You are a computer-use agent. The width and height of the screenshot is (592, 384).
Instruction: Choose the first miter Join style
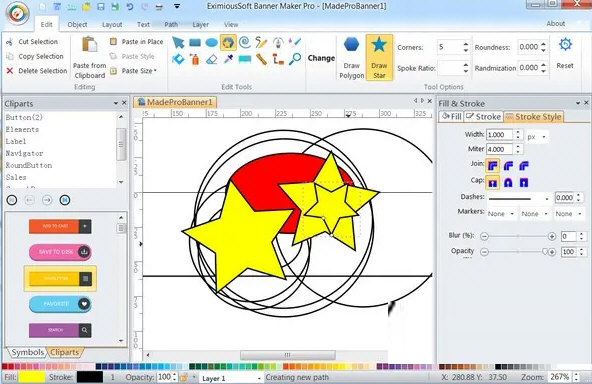tap(492, 165)
